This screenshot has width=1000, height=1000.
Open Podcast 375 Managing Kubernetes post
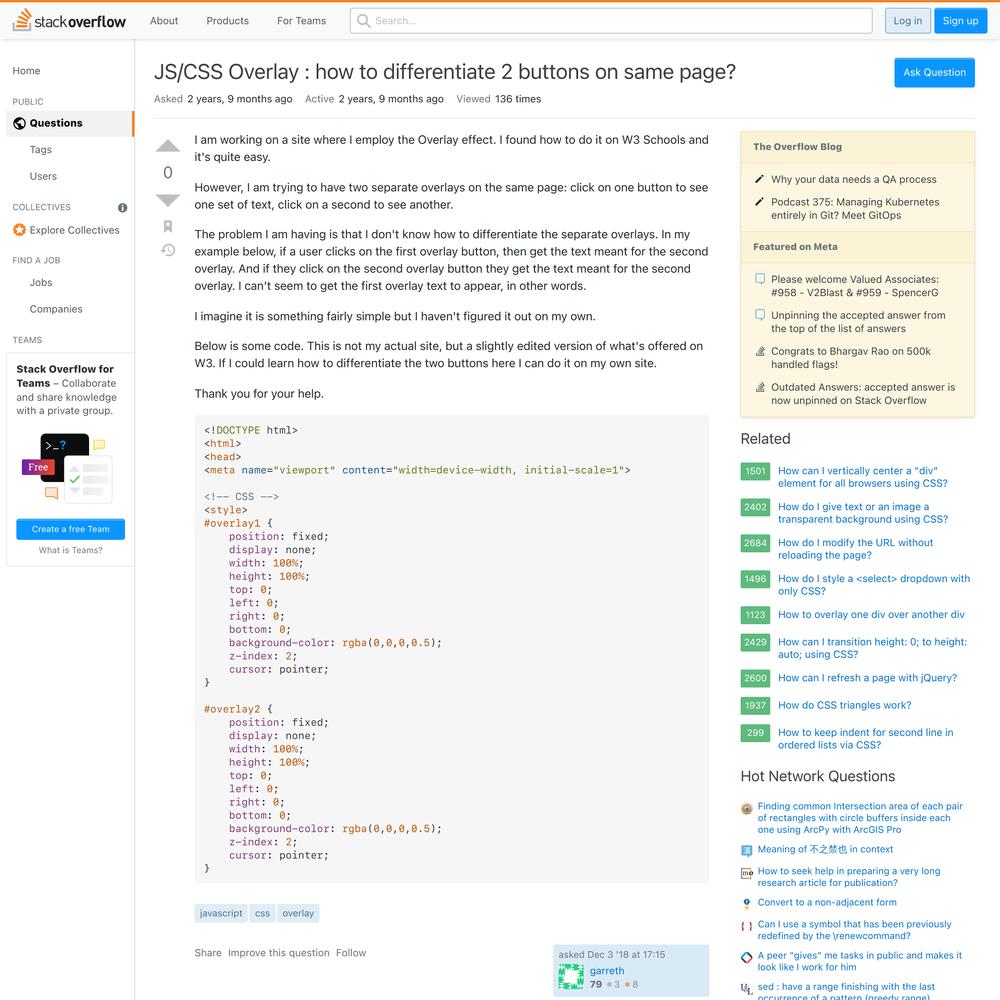(x=855, y=209)
